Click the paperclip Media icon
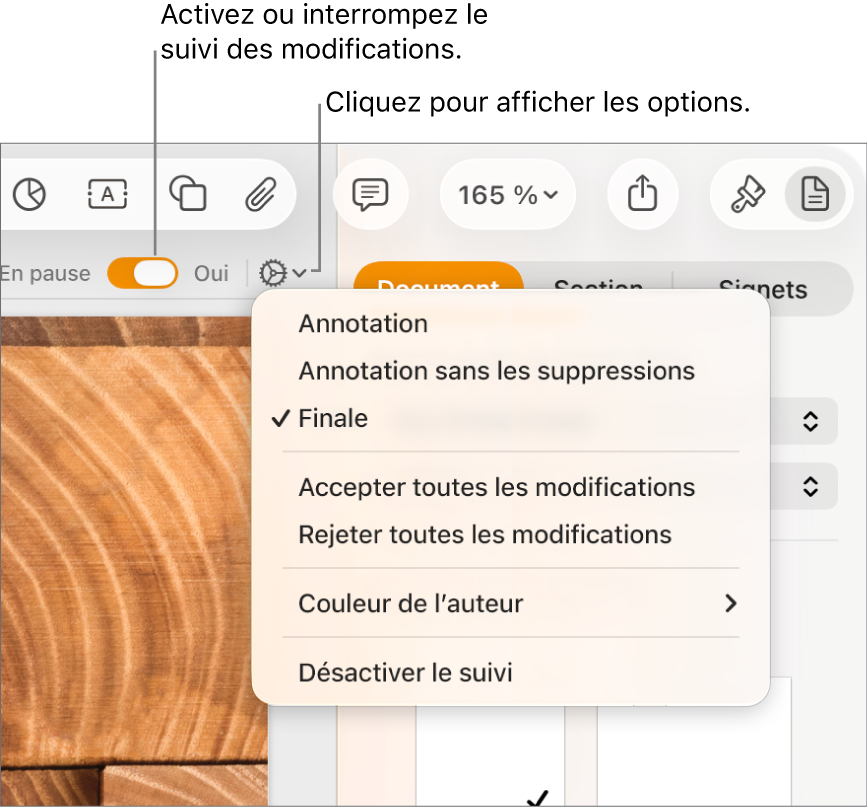This screenshot has height=809, width=867. coord(260,194)
